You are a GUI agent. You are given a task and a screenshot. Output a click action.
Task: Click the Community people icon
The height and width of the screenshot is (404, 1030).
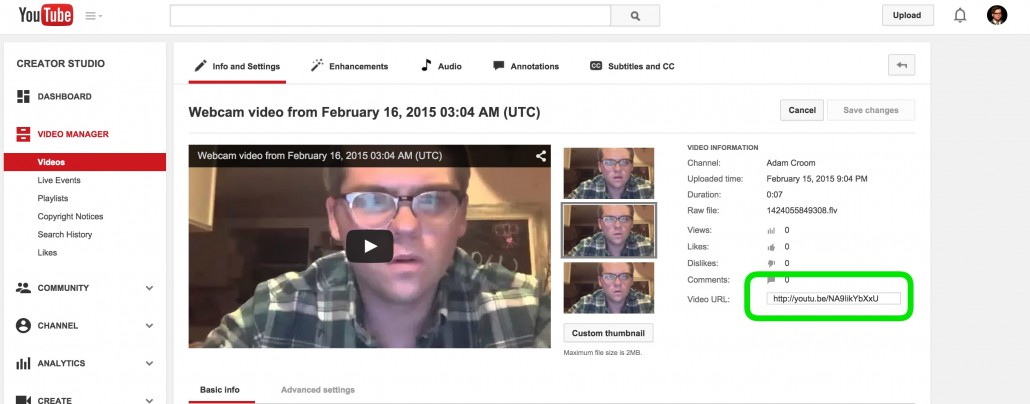(23, 288)
